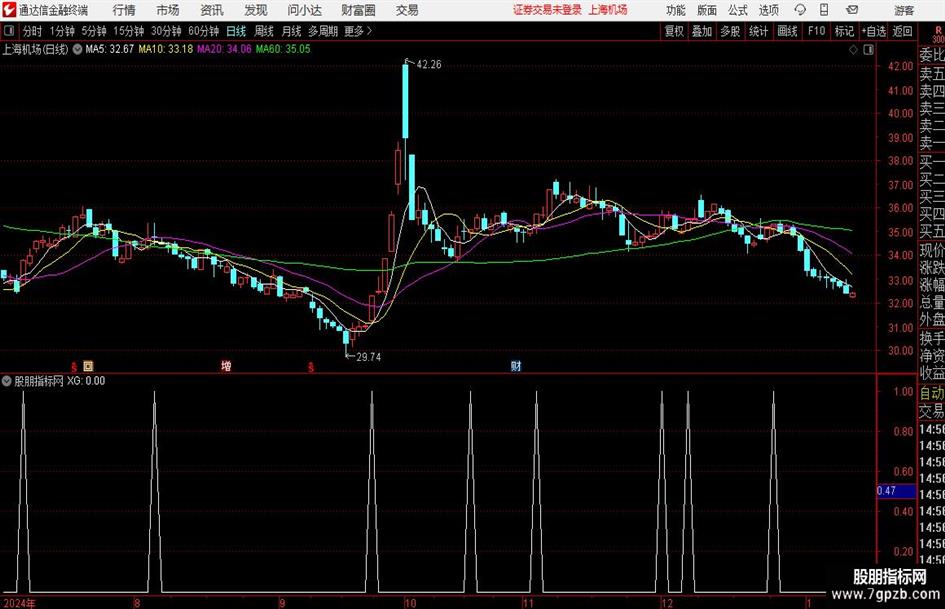
Task: Open the 多周期 multi-period view
Action: coord(323,31)
